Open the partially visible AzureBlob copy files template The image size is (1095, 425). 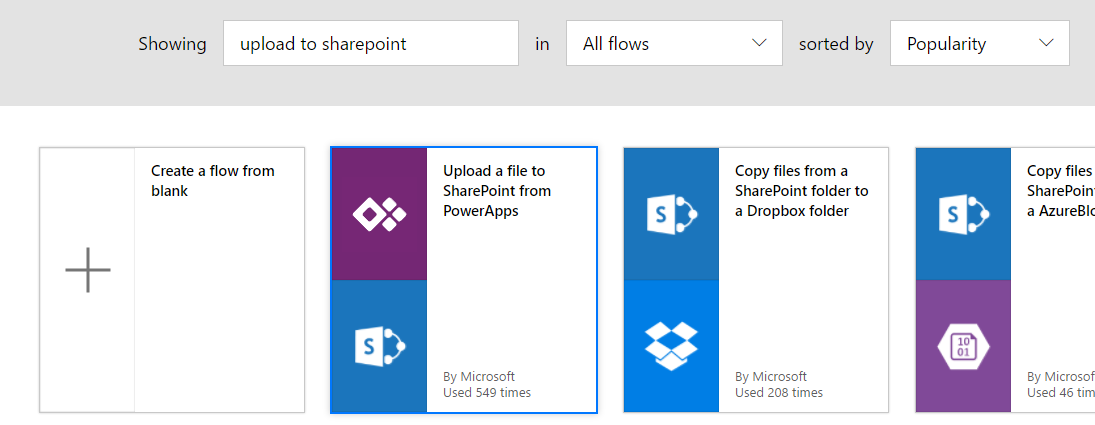(x=1059, y=191)
